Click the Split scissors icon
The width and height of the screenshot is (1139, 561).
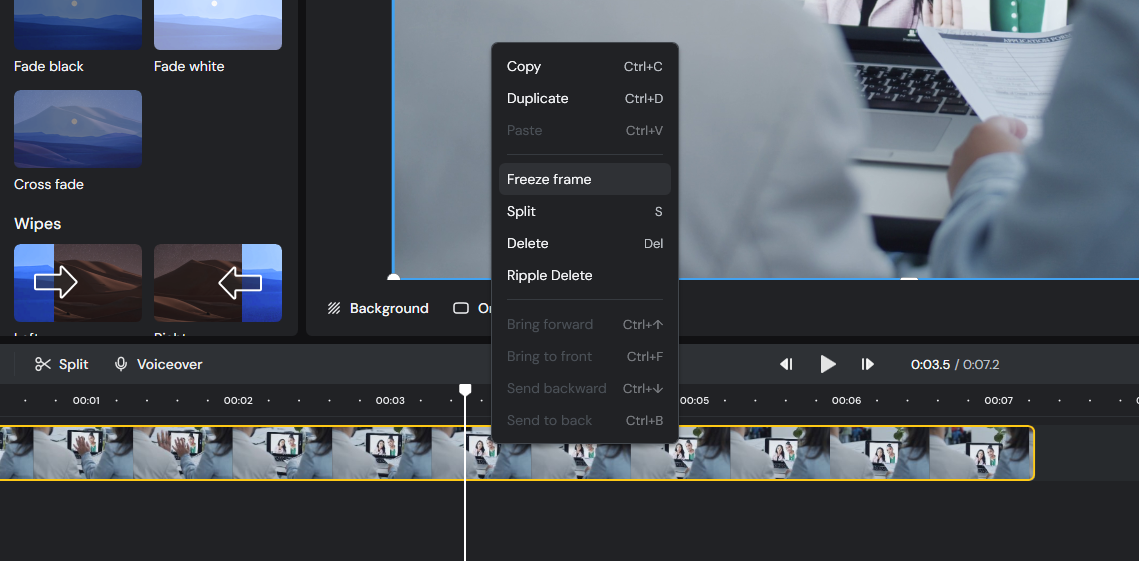(x=43, y=364)
